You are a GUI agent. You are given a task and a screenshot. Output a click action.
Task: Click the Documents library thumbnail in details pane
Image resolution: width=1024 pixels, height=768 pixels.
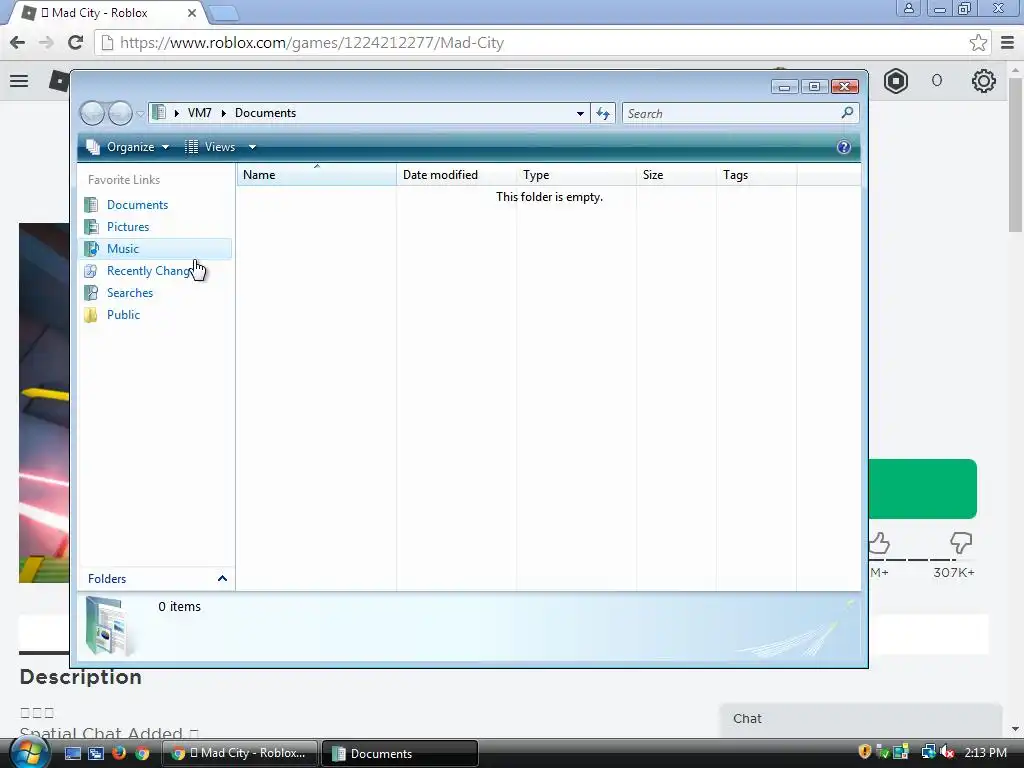(108, 625)
